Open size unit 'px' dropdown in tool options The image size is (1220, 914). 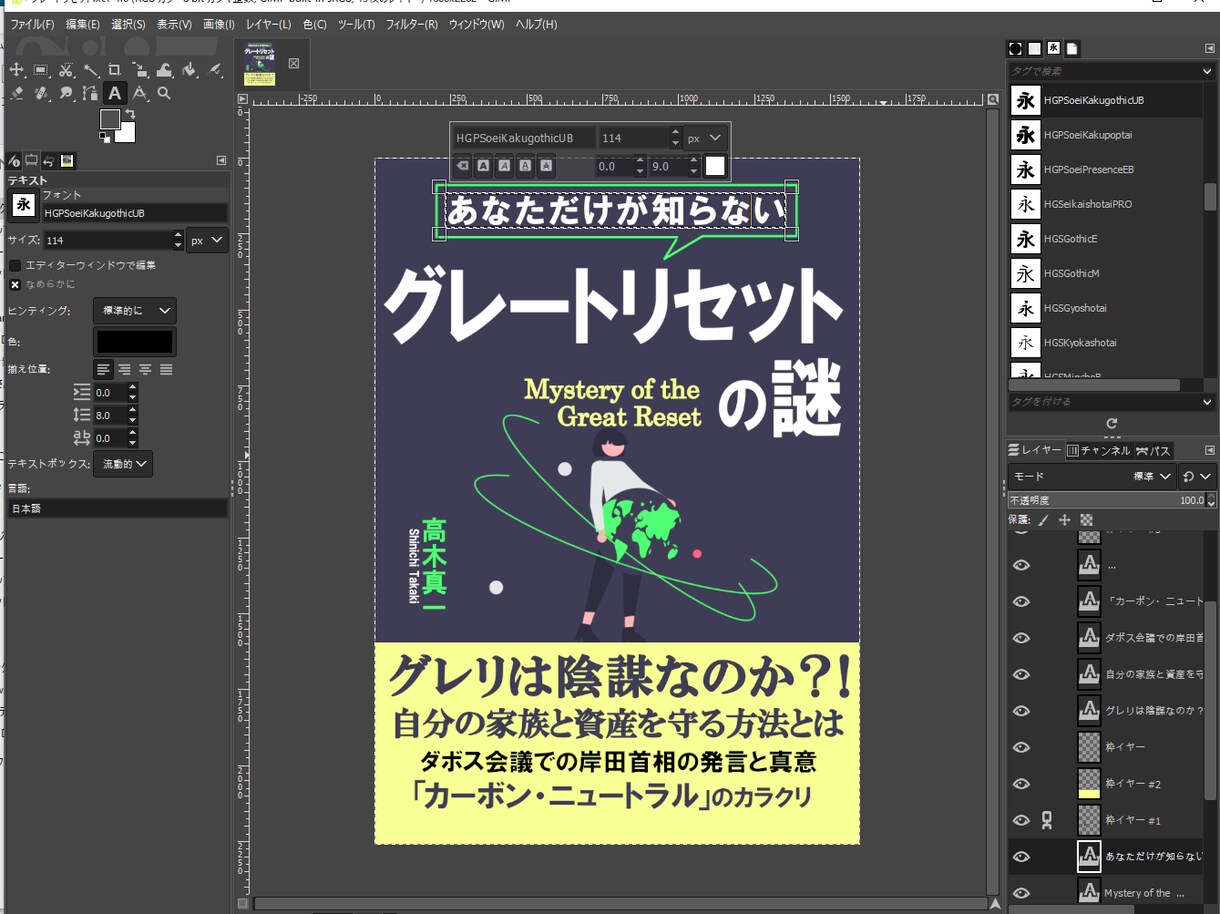pos(208,240)
